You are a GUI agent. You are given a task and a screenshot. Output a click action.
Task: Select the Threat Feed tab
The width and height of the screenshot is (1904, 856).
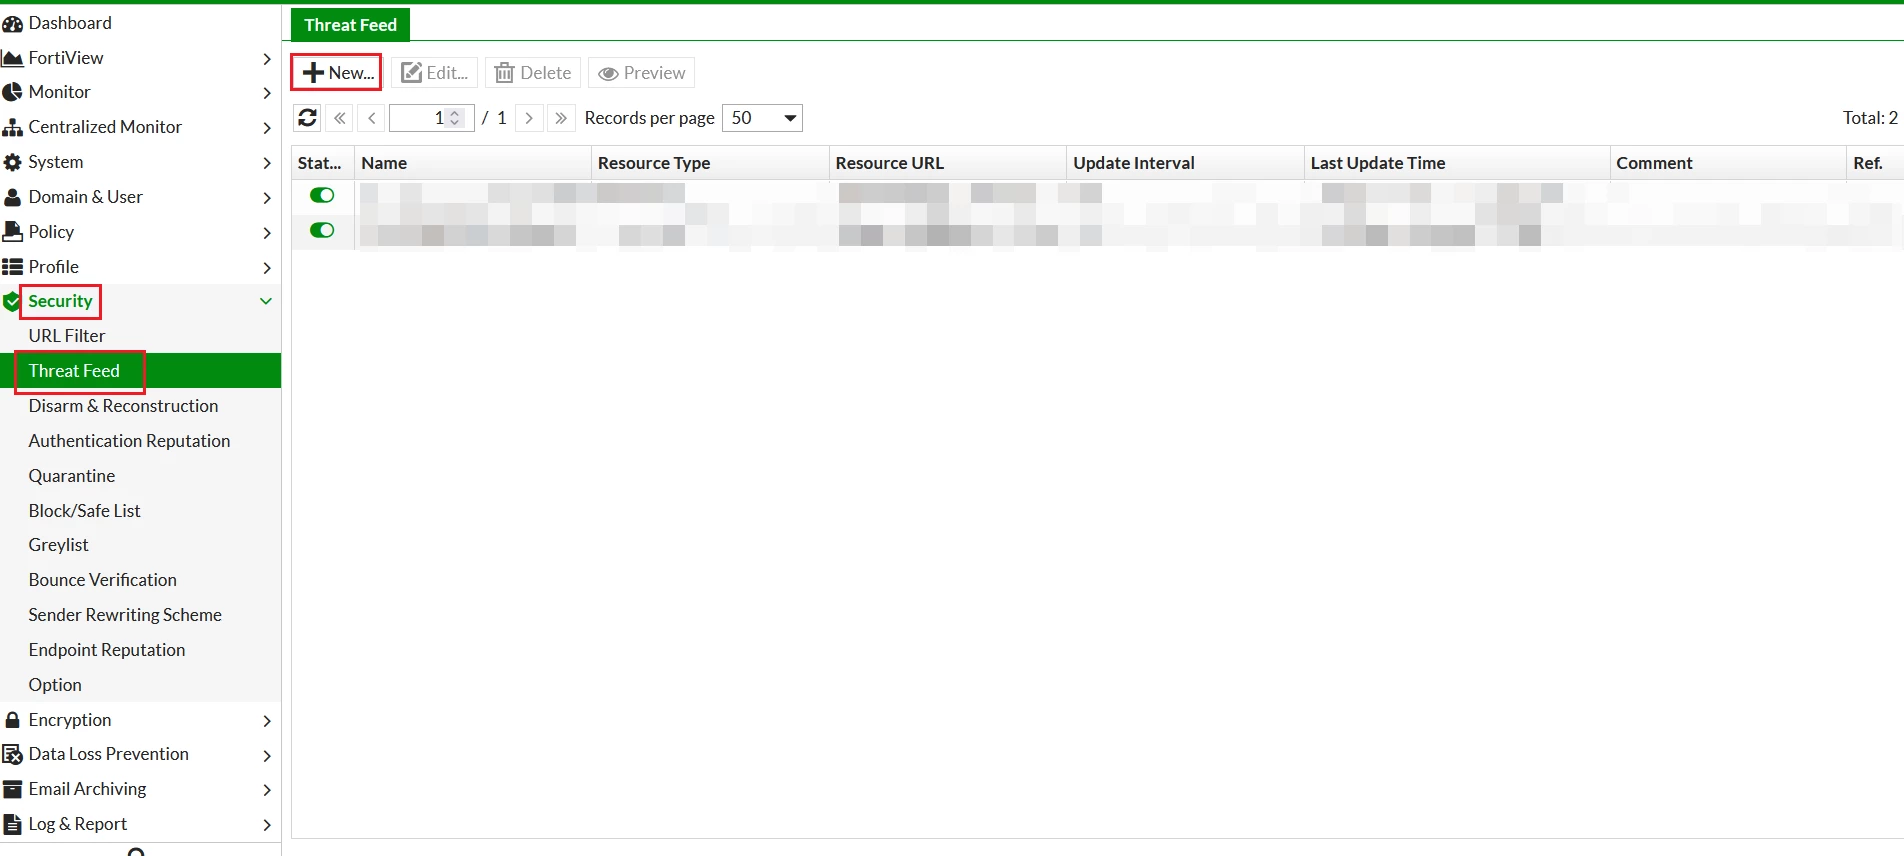(x=350, y=25)
